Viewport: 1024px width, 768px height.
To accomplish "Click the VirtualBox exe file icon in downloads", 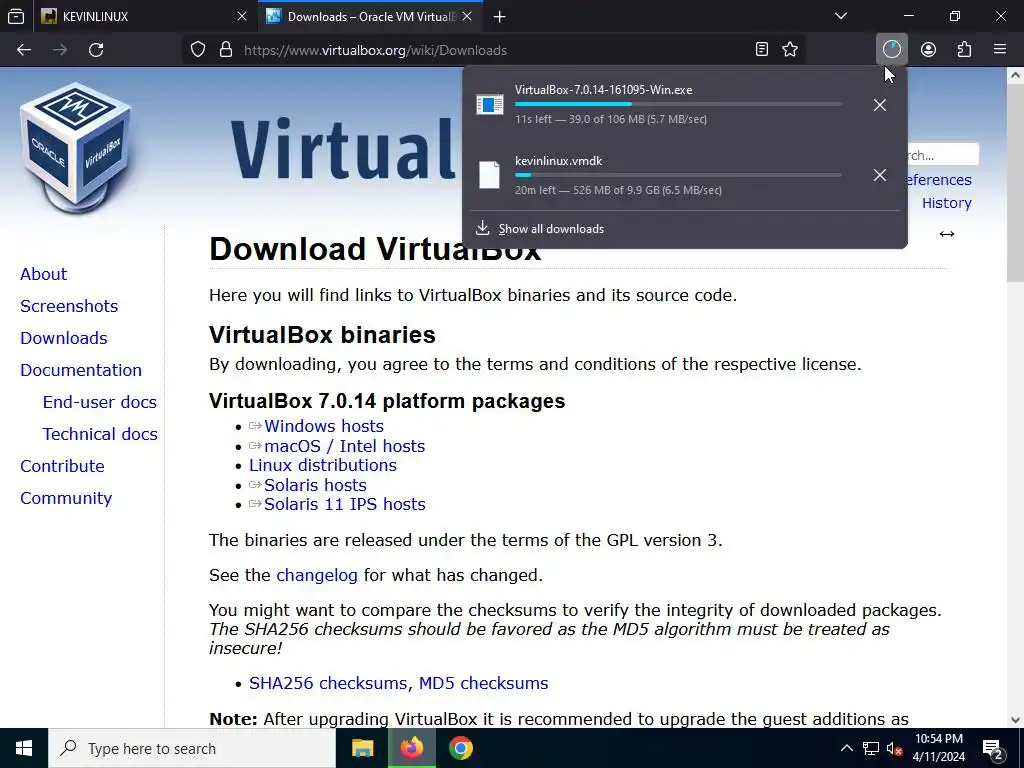I will 490,104.
